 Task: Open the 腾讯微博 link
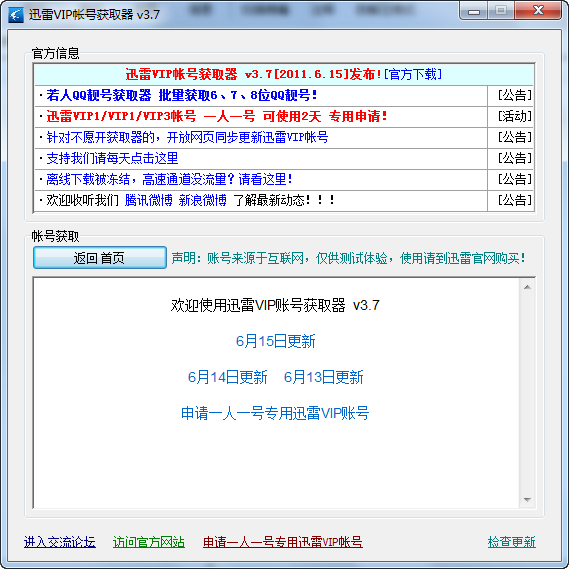click(148, 200)
